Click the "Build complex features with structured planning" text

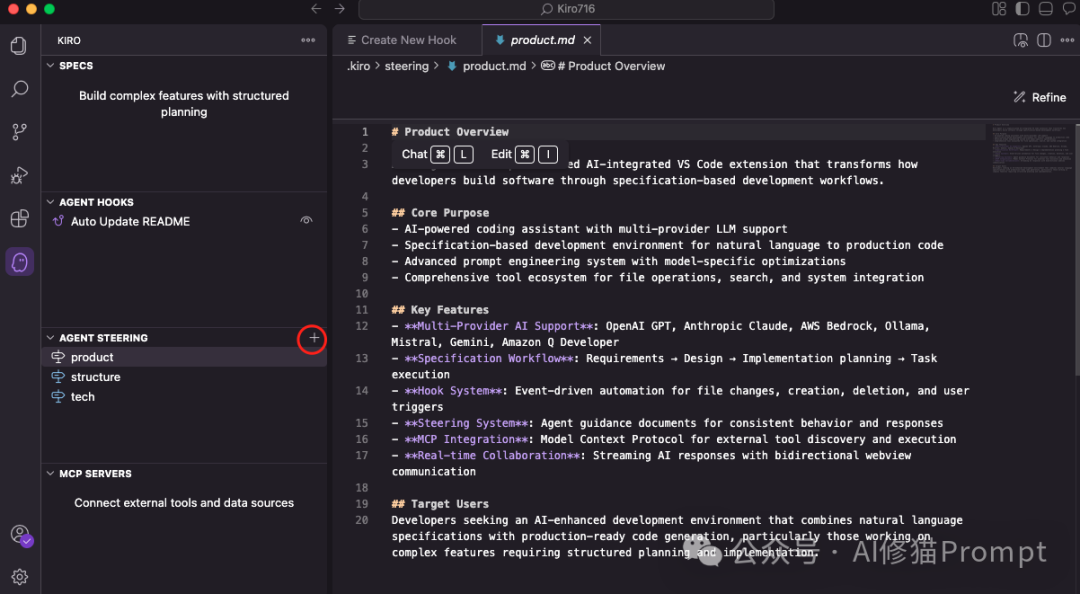[184, 104]
